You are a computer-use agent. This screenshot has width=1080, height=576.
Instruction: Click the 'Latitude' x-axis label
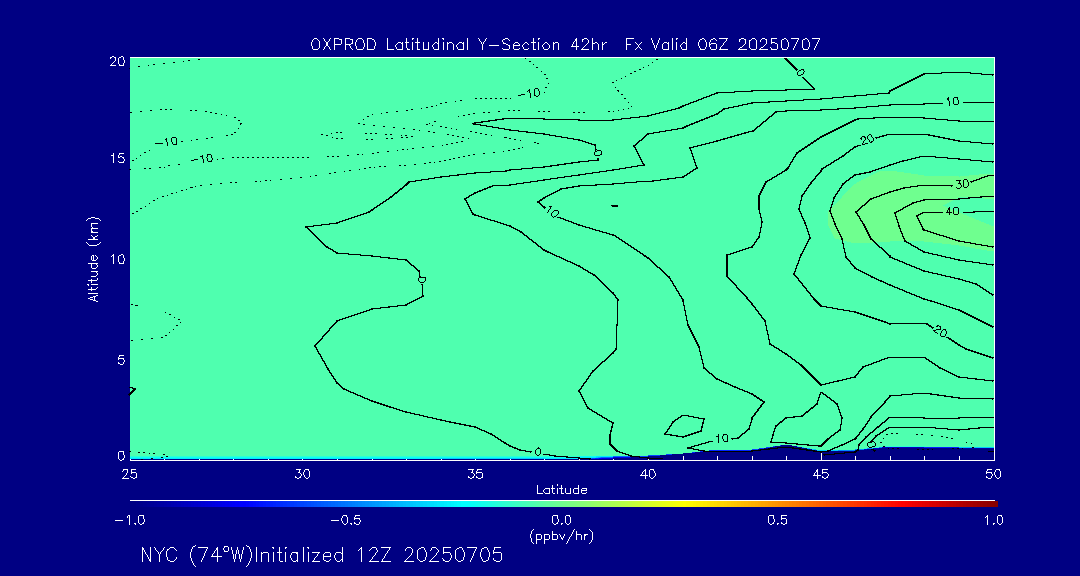pyautogui.click(x=561, y=489)
